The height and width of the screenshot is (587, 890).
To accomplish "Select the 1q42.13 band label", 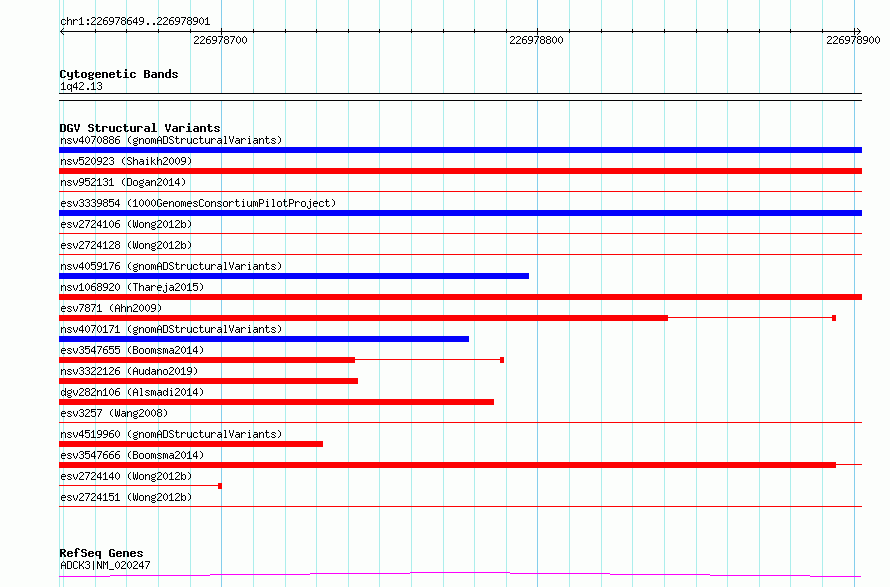I will [x=81, y=86].
